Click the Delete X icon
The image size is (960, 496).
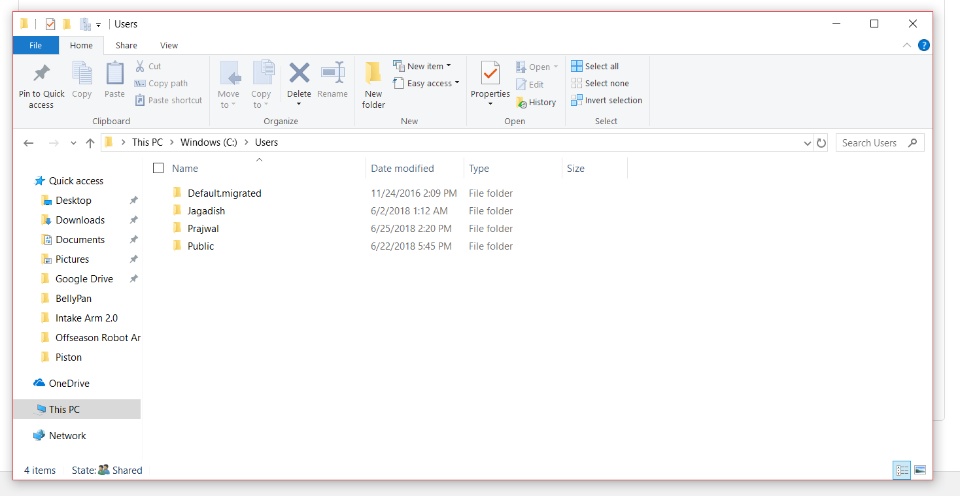(x=299, y=73)
